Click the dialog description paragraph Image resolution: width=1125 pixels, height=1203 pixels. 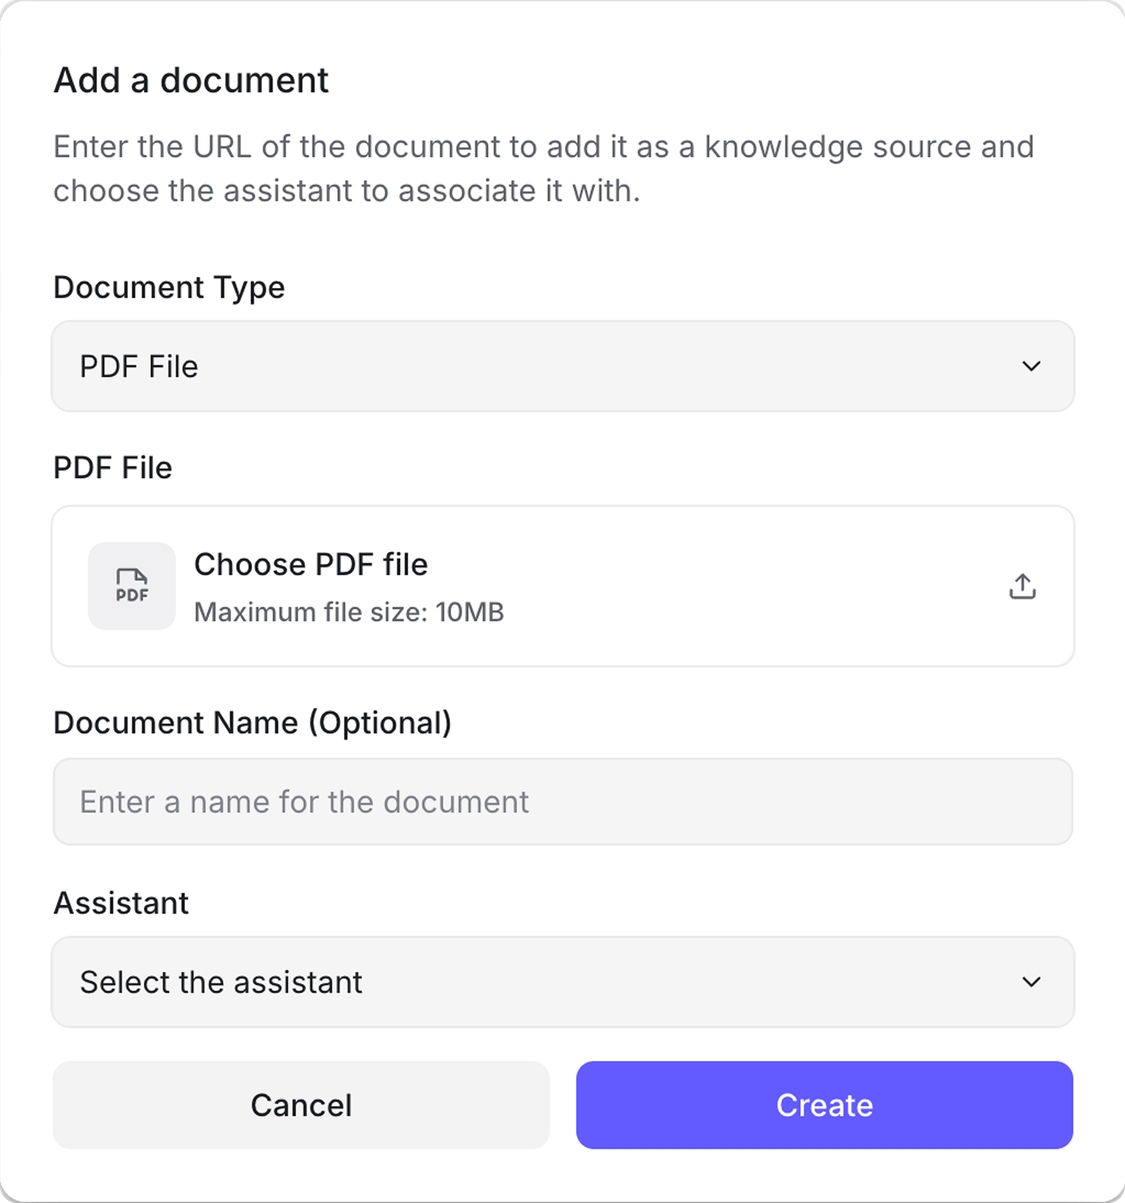tap(543, 168)
